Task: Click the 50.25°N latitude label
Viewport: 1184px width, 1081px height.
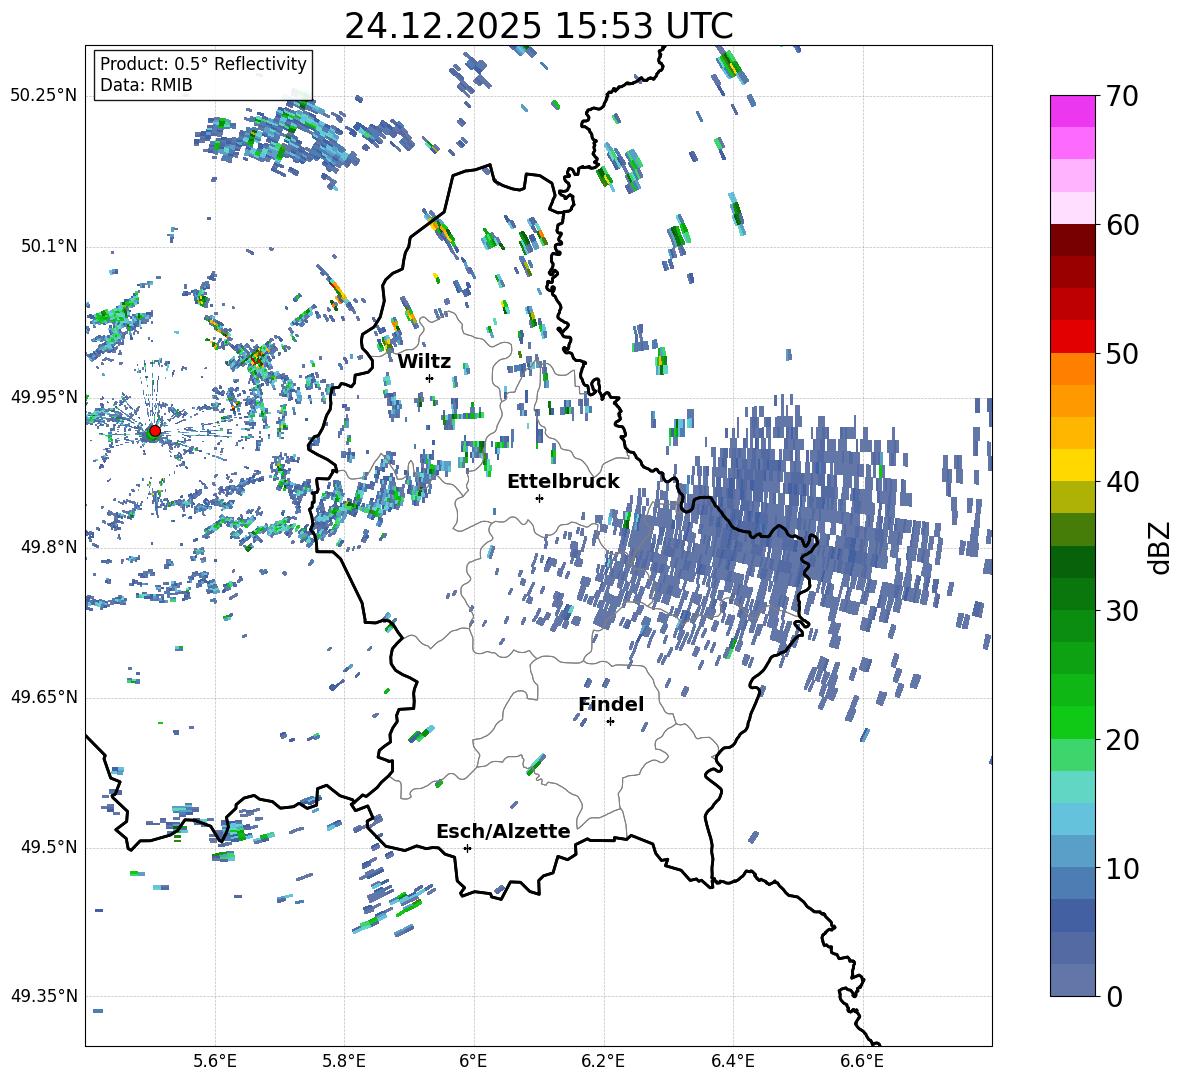Action: point(44,96)
